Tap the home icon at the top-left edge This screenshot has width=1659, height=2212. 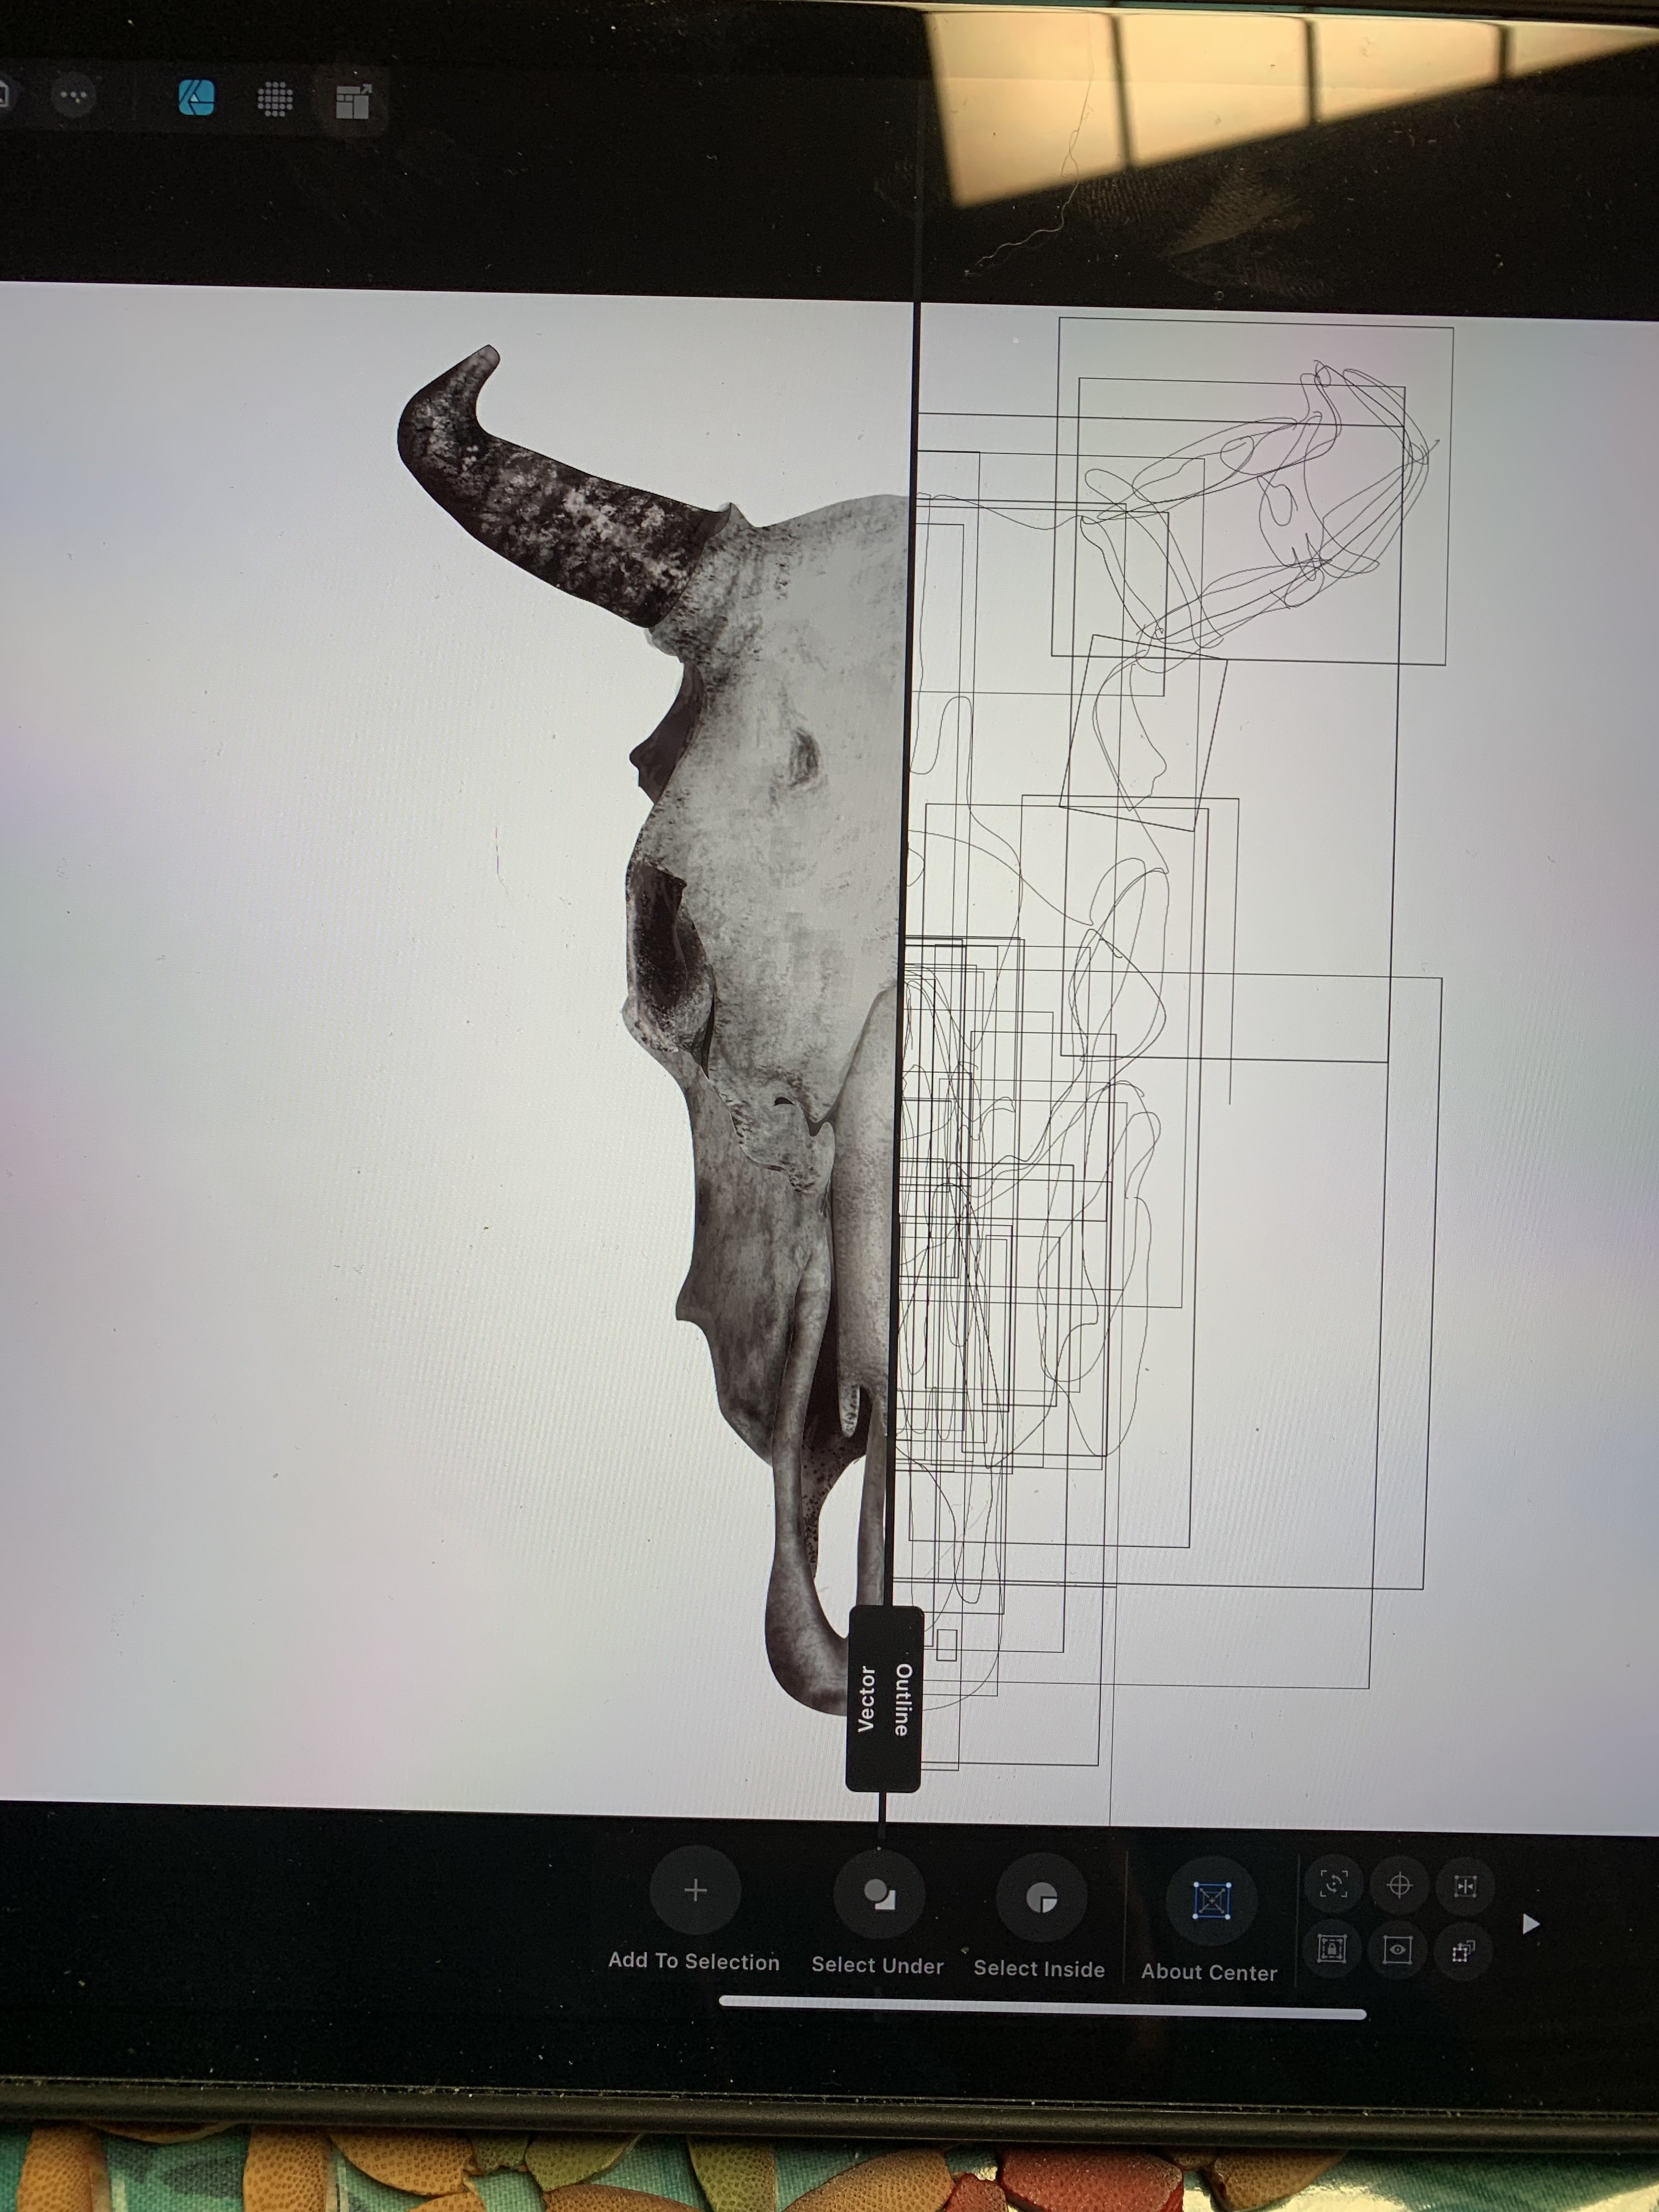4,94
